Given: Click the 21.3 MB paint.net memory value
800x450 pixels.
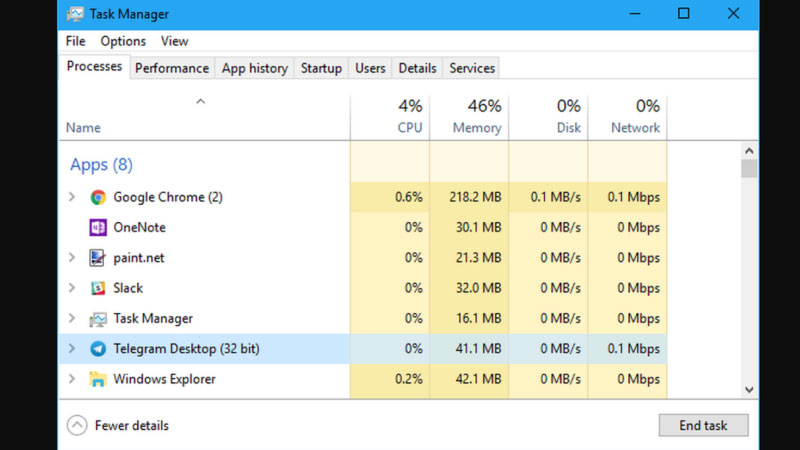Looking at the screenshot, I should click(x=479, y=258).
